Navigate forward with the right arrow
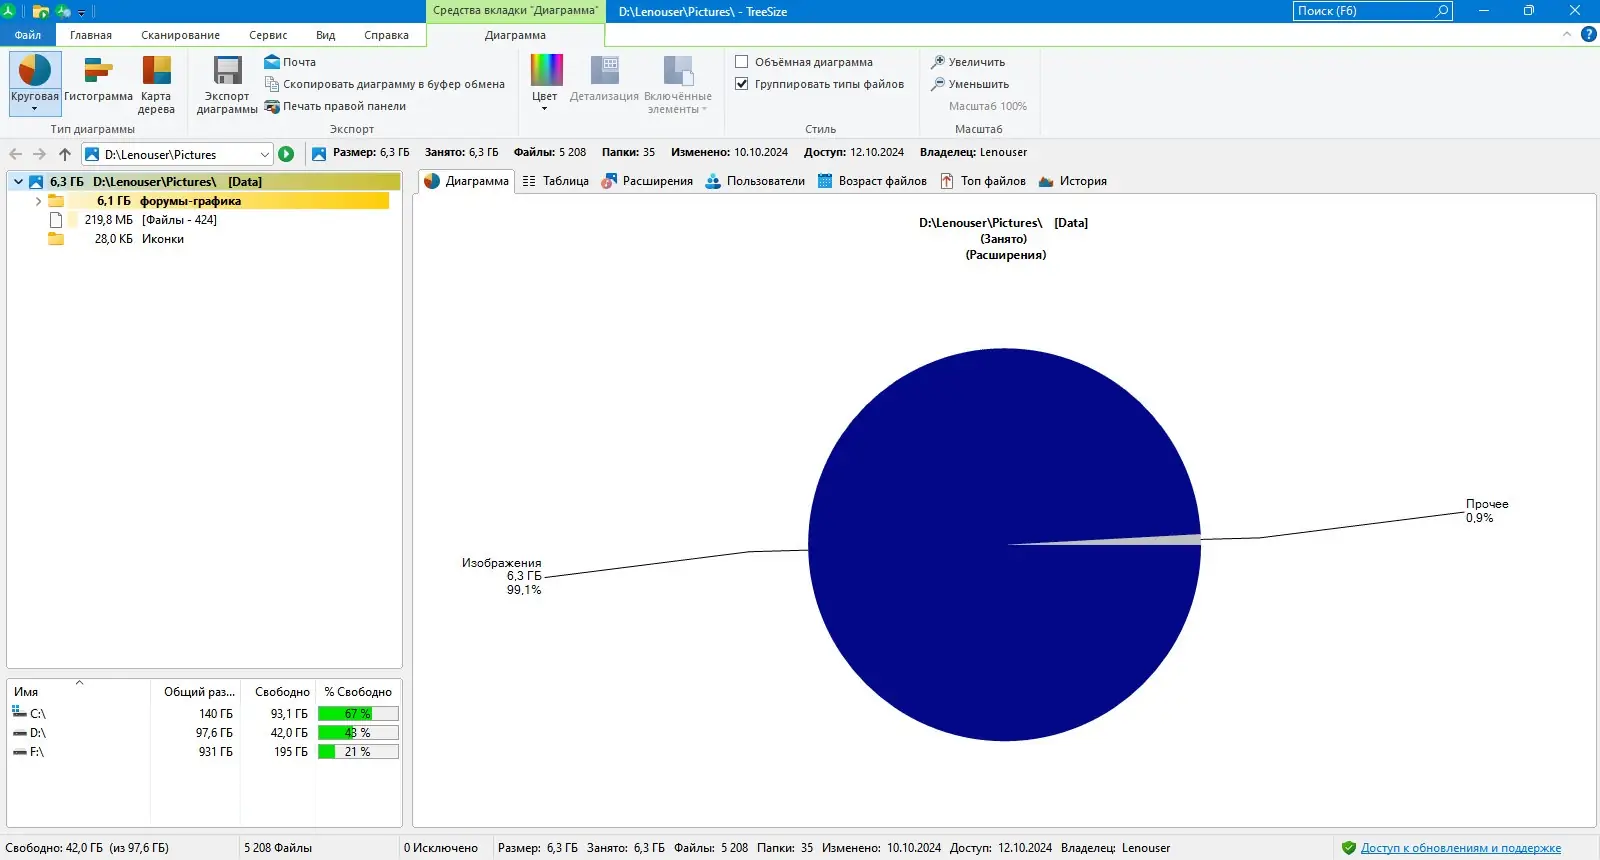 coord(39,154)
